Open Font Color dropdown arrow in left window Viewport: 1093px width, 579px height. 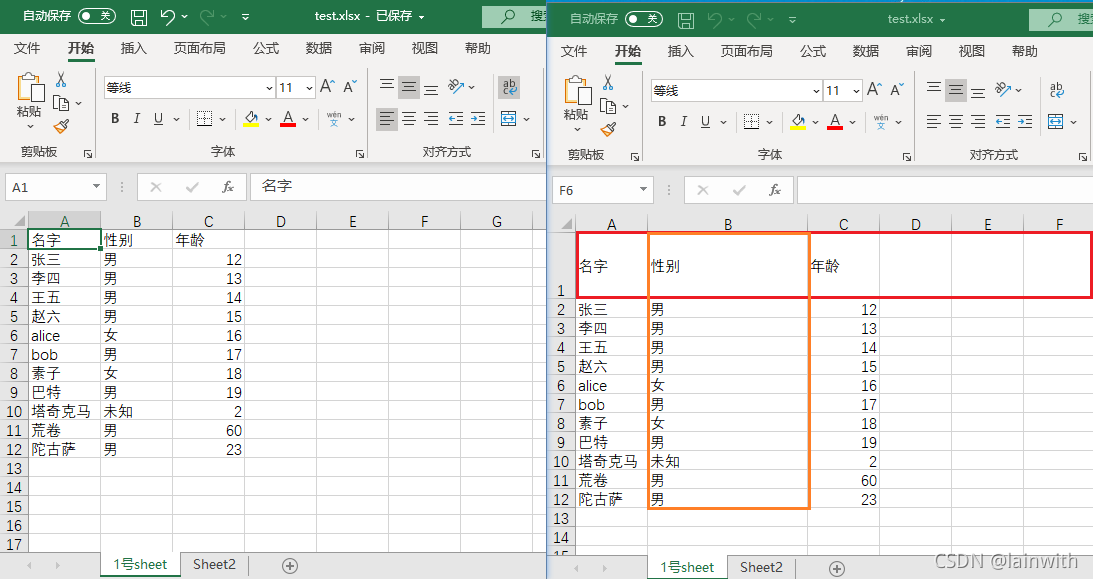click(305, 119)
